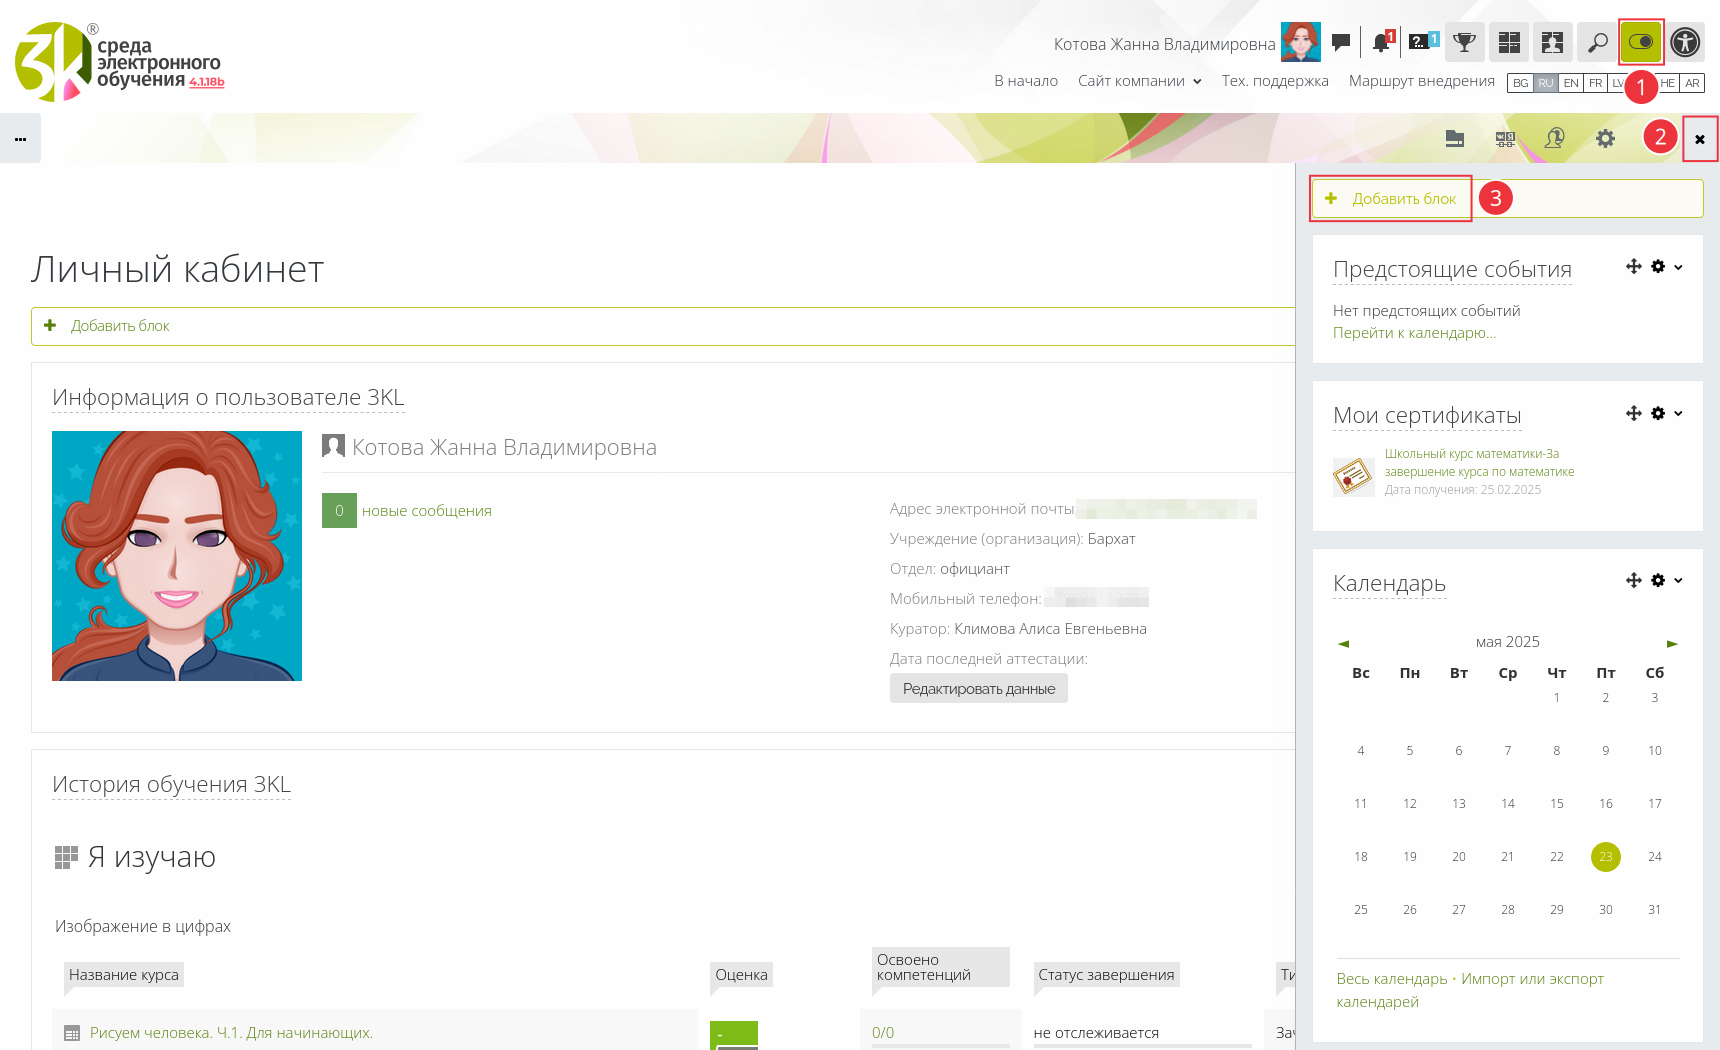Go to next month in calendar
The height and width of the screenshot is (1050, 1720).
pyautogui.click(x=1671, y=643)
